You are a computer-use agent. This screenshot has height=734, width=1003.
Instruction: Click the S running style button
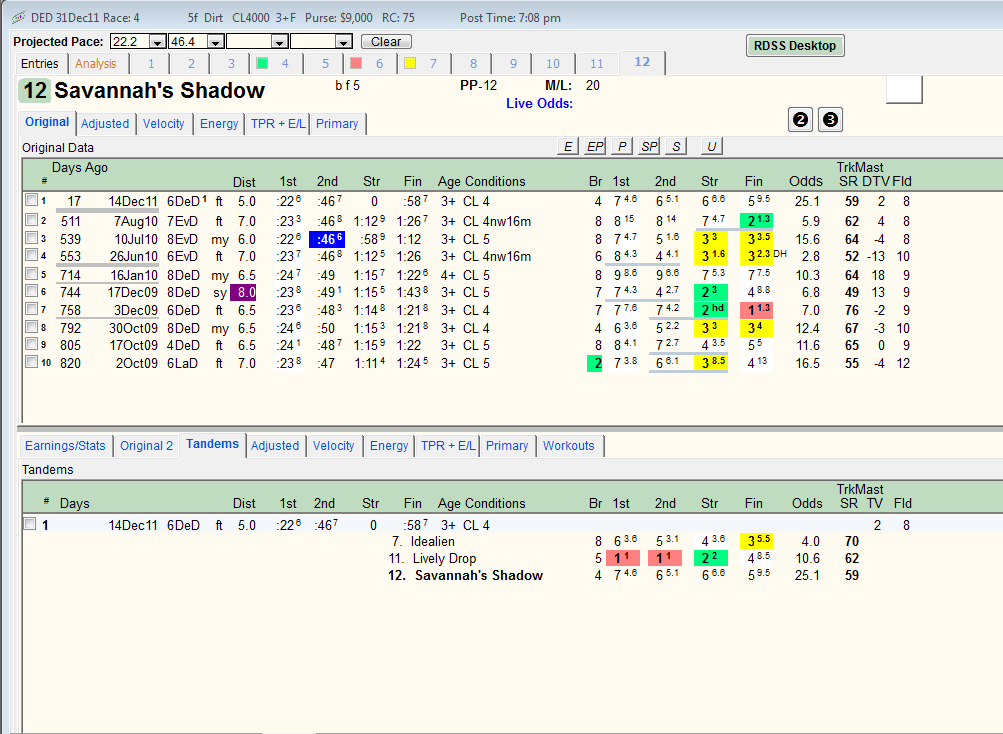[676, 147]
